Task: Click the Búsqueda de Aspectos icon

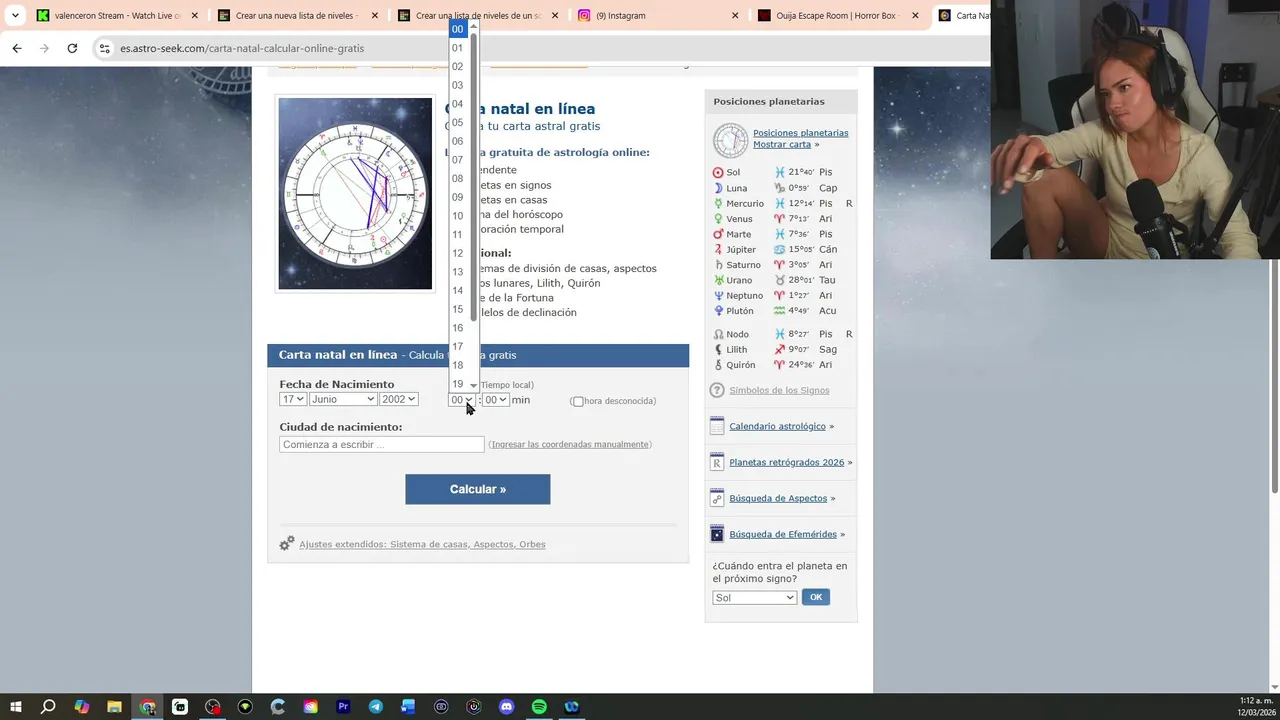Action: 716,498
